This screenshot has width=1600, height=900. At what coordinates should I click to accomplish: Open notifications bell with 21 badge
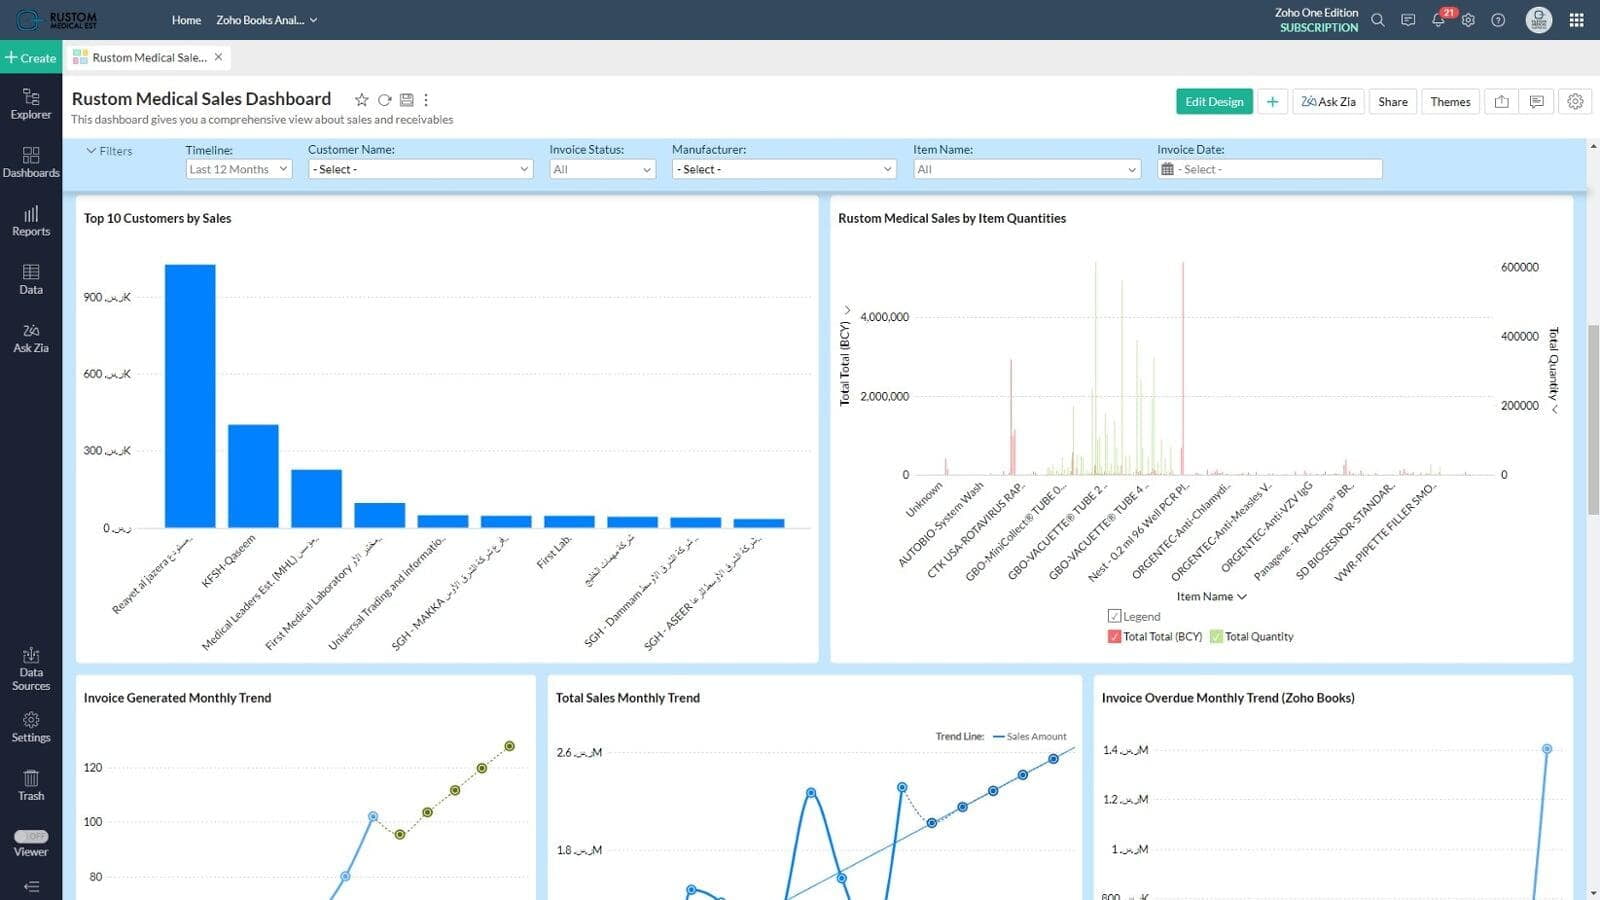pyautogui.click(x=1440, y=19)
